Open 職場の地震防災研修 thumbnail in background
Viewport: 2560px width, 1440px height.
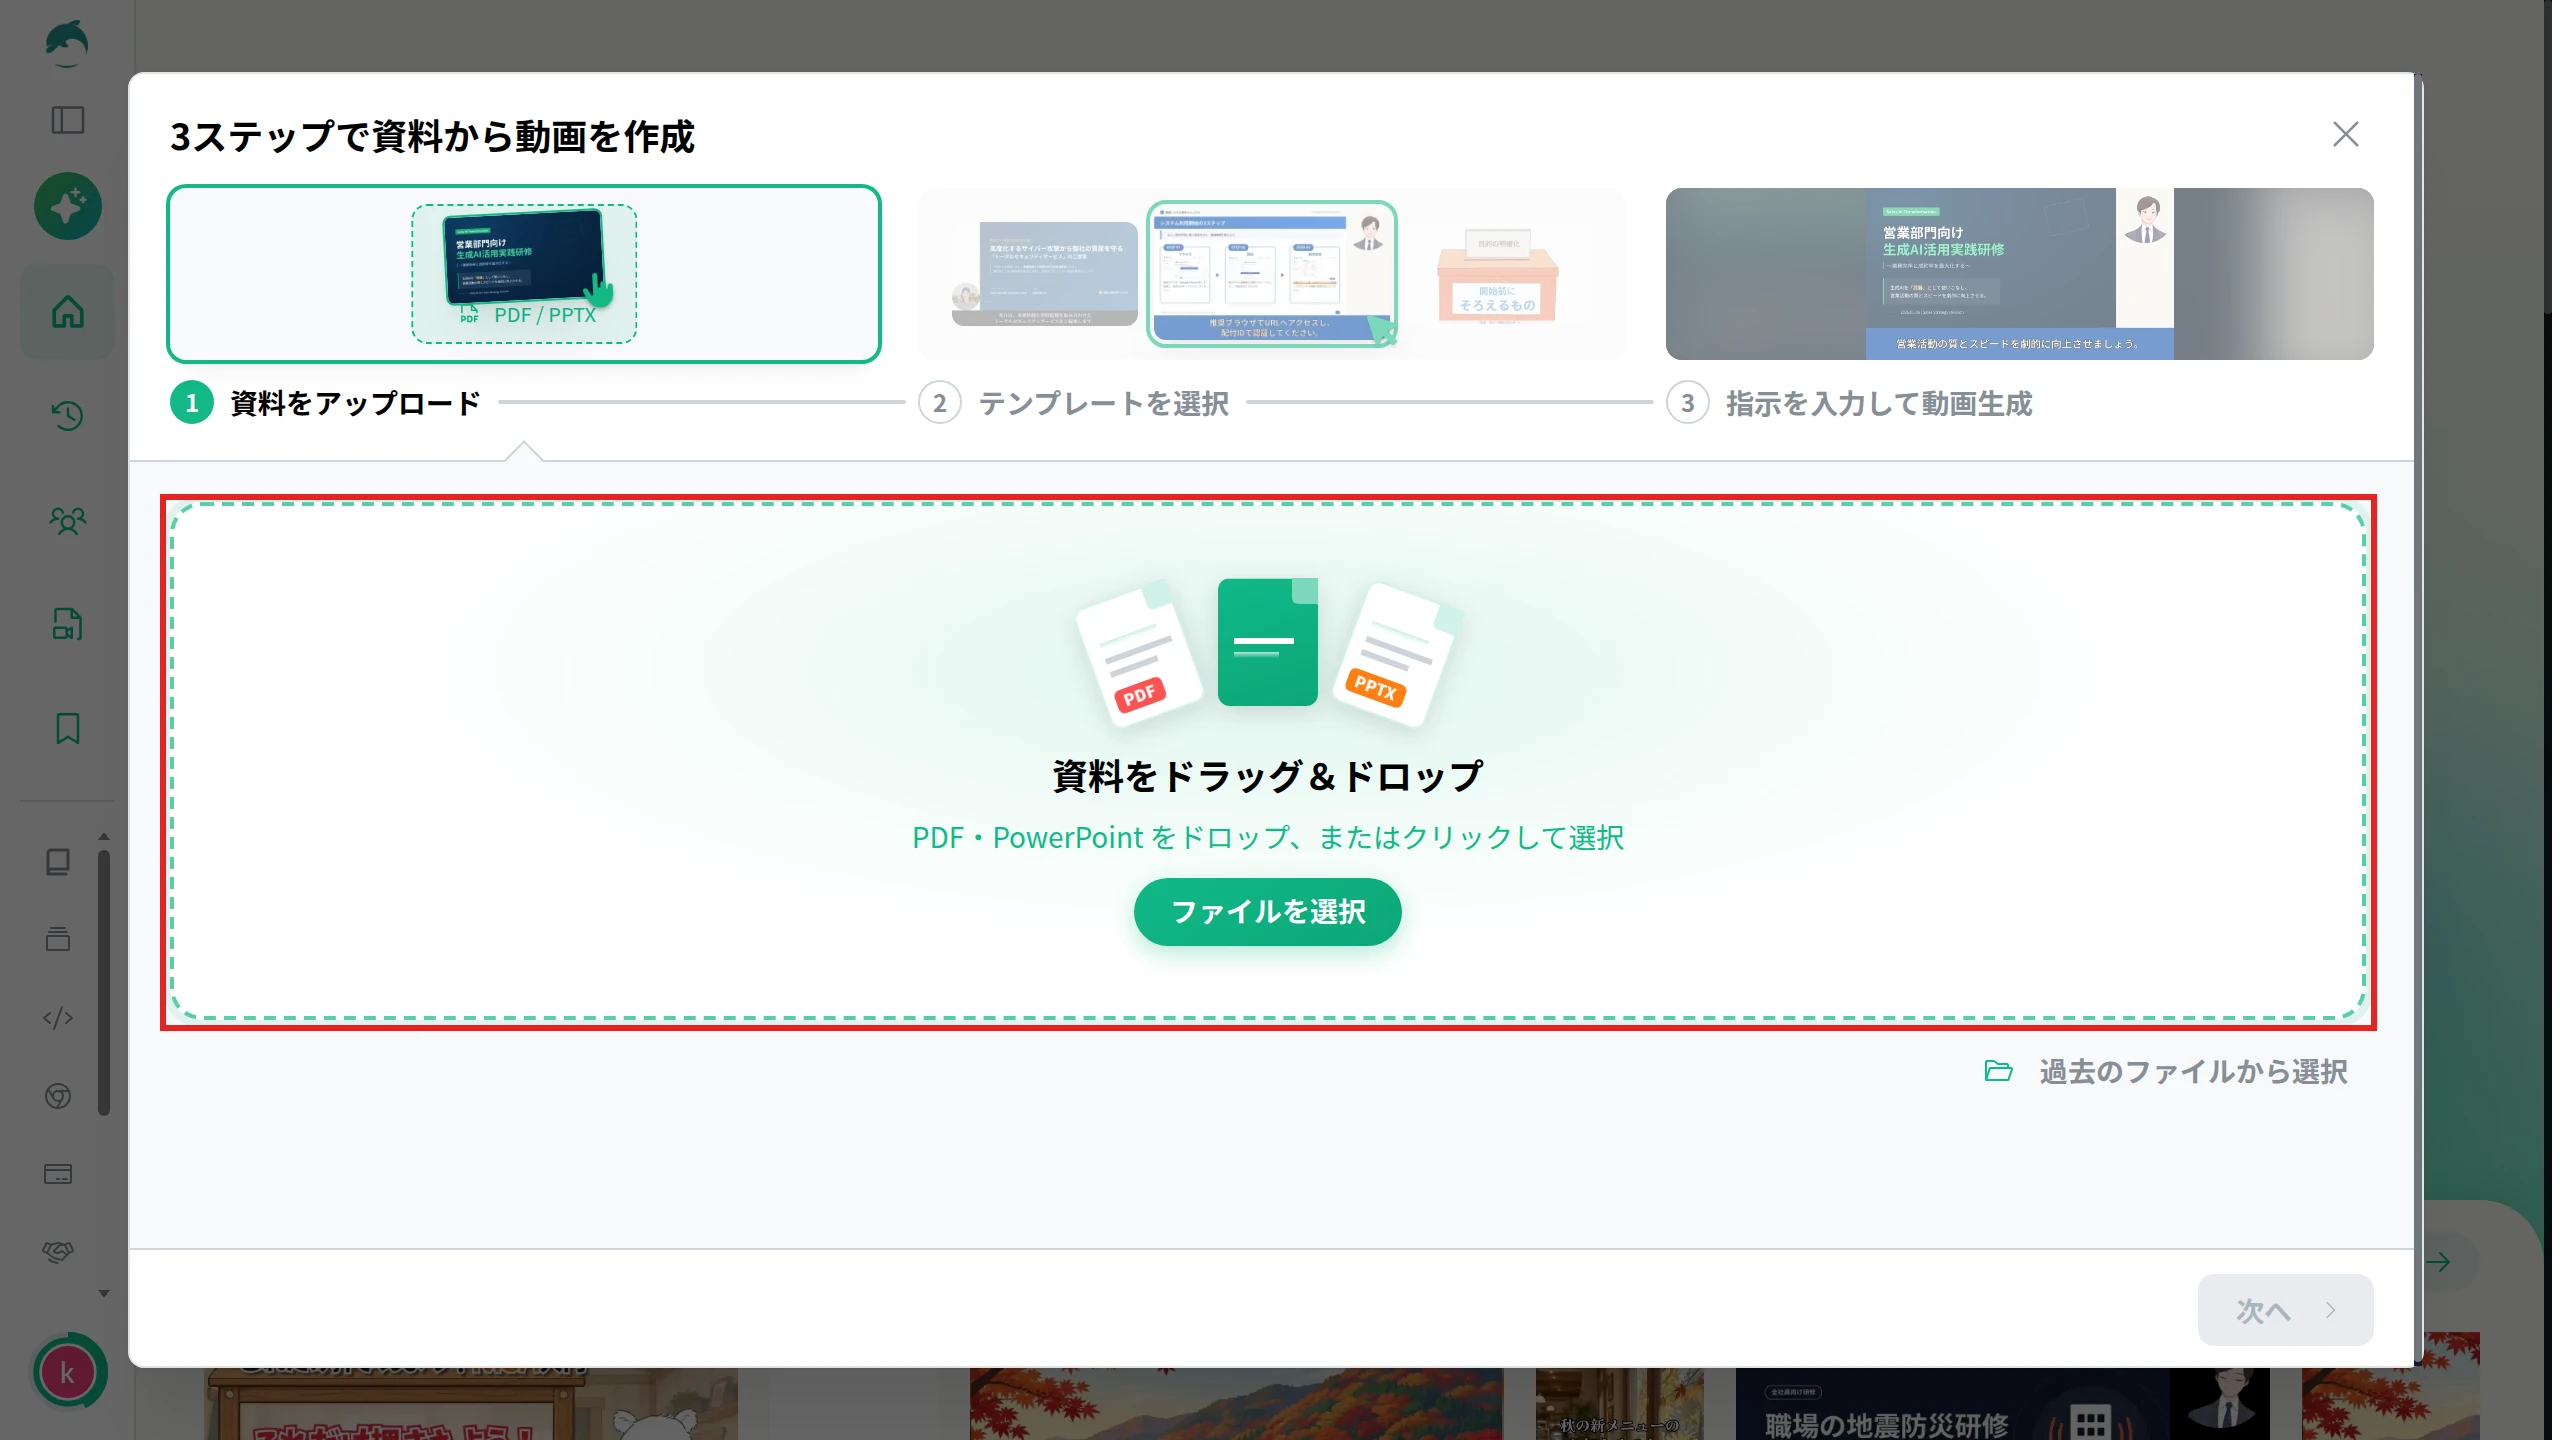pyautogui.click(x=2002, y=1404)
